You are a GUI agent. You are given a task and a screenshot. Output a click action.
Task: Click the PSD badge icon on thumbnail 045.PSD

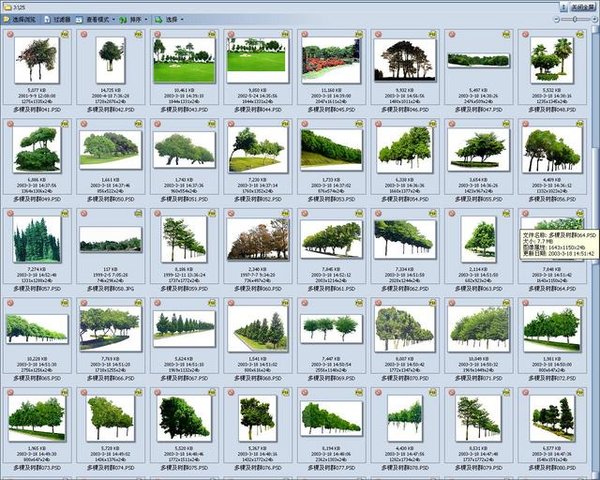[359, 34]
